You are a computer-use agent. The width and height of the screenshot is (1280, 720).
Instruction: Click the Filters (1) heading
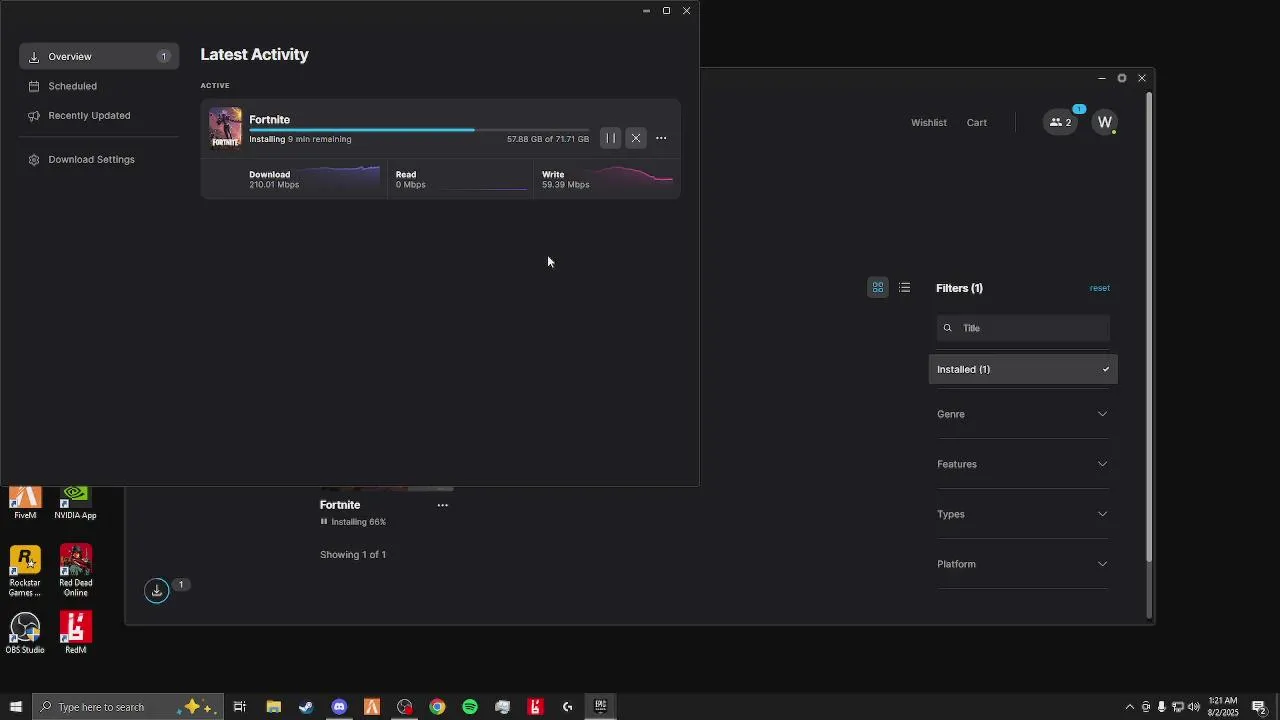tap(959, 288)
